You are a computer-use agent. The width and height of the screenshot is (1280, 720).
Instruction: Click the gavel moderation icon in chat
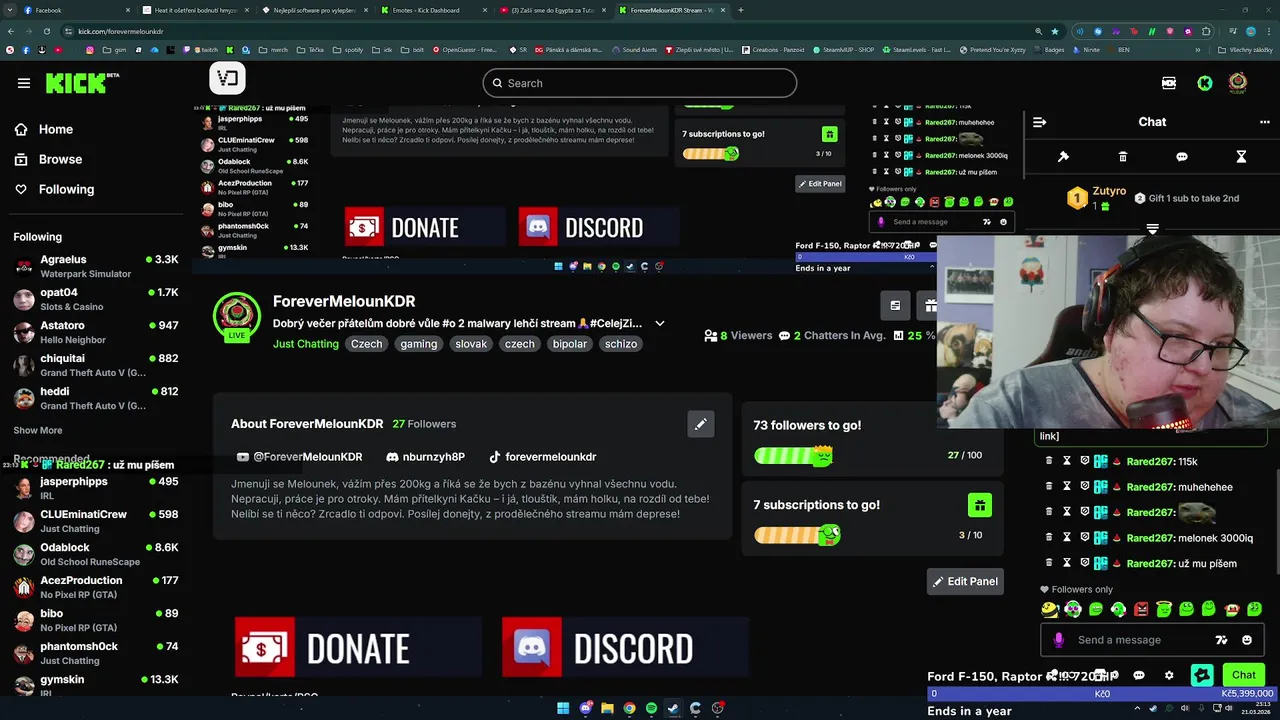pyautogui.click(x=1063, y=157)
